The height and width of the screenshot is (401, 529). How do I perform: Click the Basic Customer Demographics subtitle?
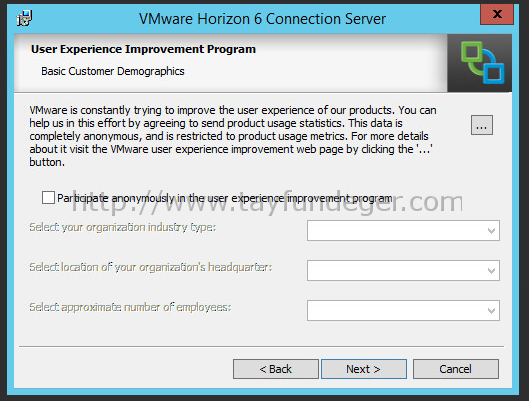[x=113, y=71]
